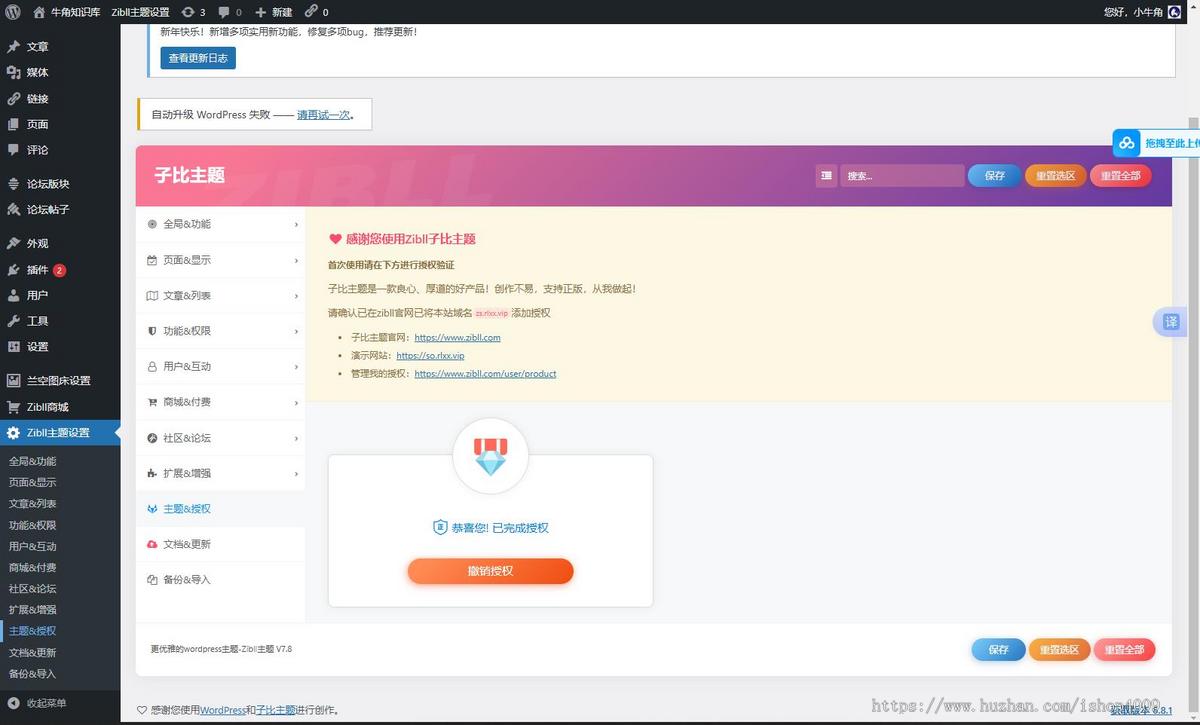Screen dimensions: 1200x725
Task: Expand the 用户&互动 panel section
Action: (x=220, y=367)
